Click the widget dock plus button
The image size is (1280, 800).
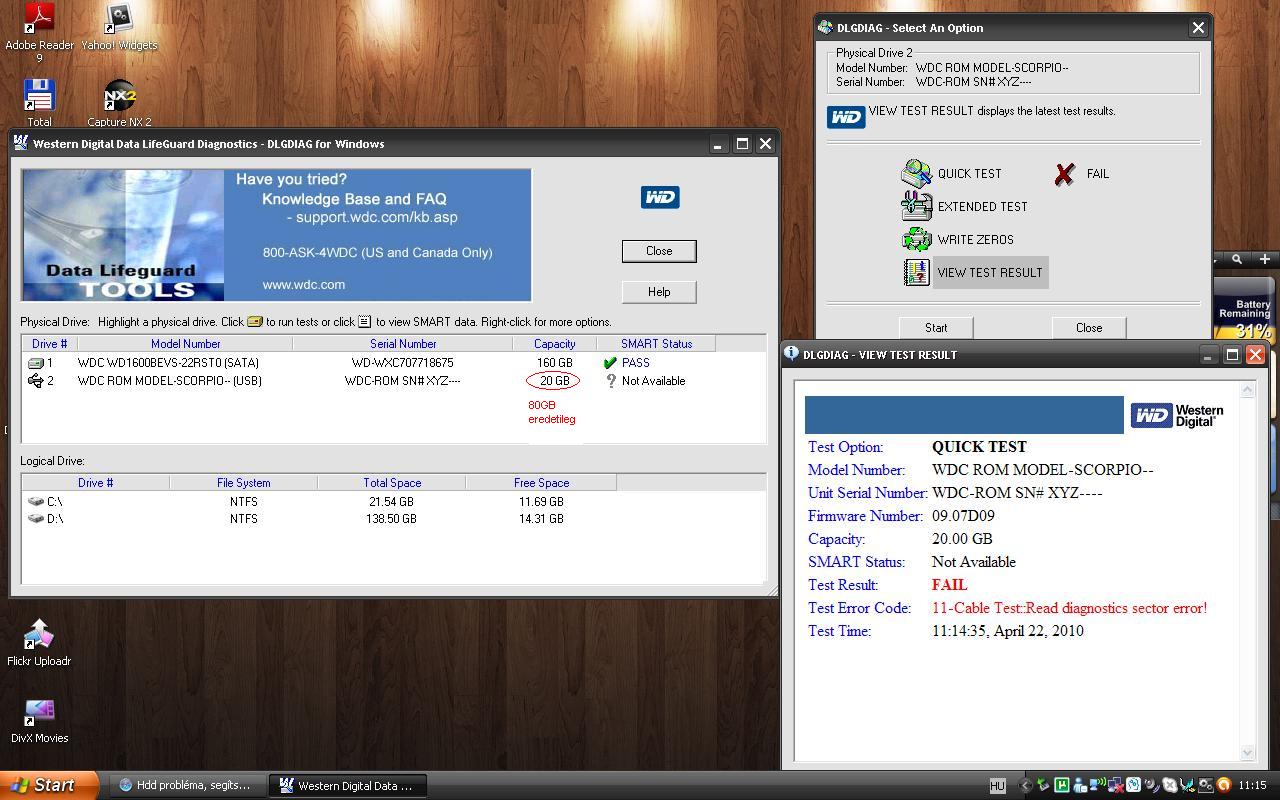click(1265, 259)
